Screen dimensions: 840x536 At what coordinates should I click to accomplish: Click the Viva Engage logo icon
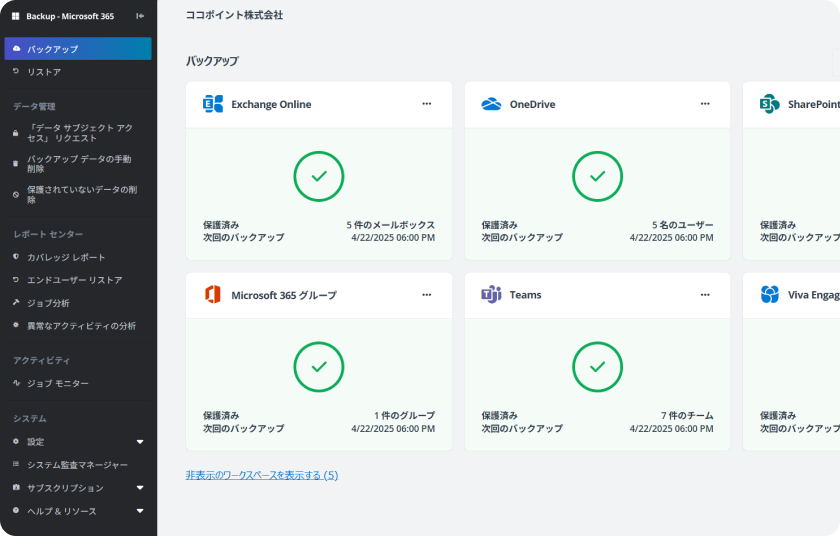click(x=770, y=295)
